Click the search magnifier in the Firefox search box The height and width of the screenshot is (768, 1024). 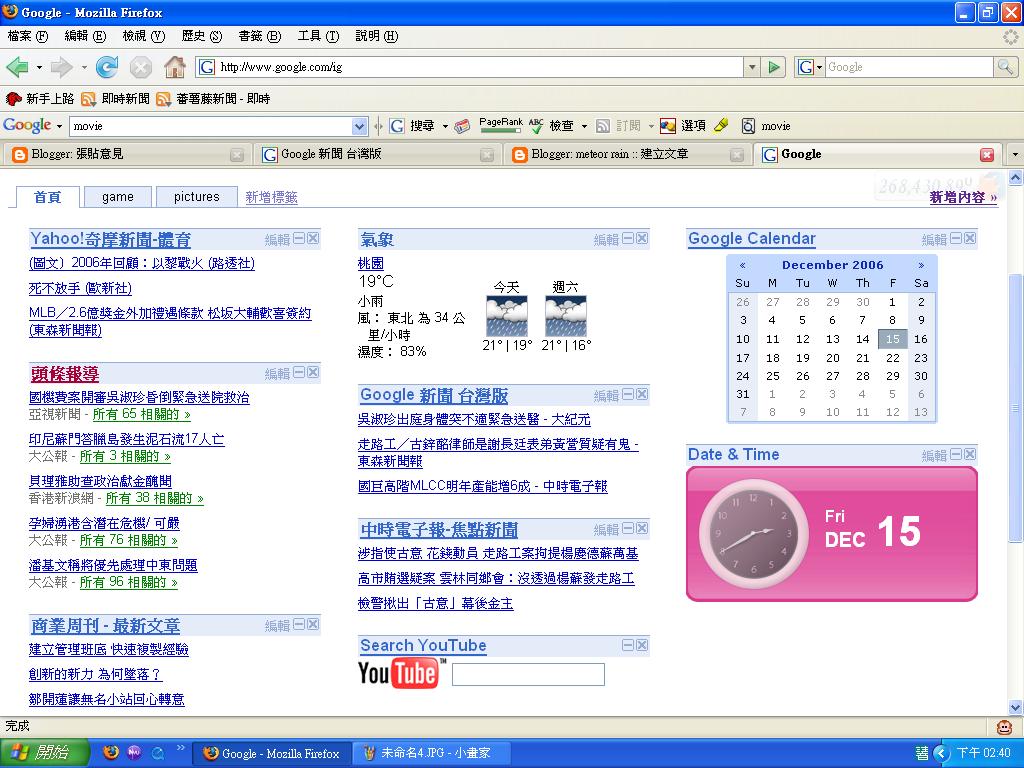pos(1004,67)
